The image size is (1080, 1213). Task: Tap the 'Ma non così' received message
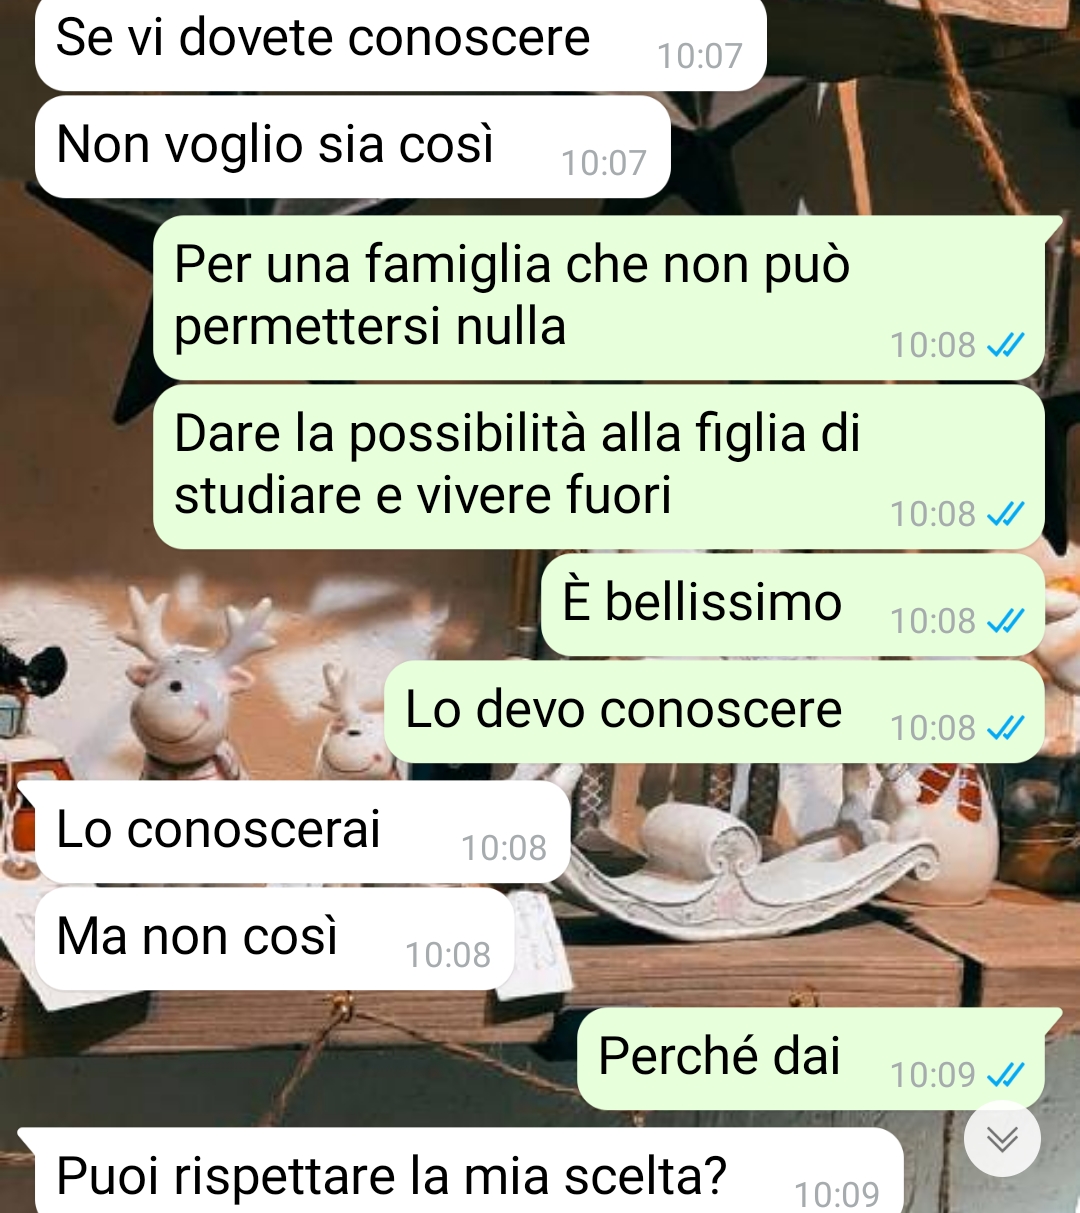[275, 939]
